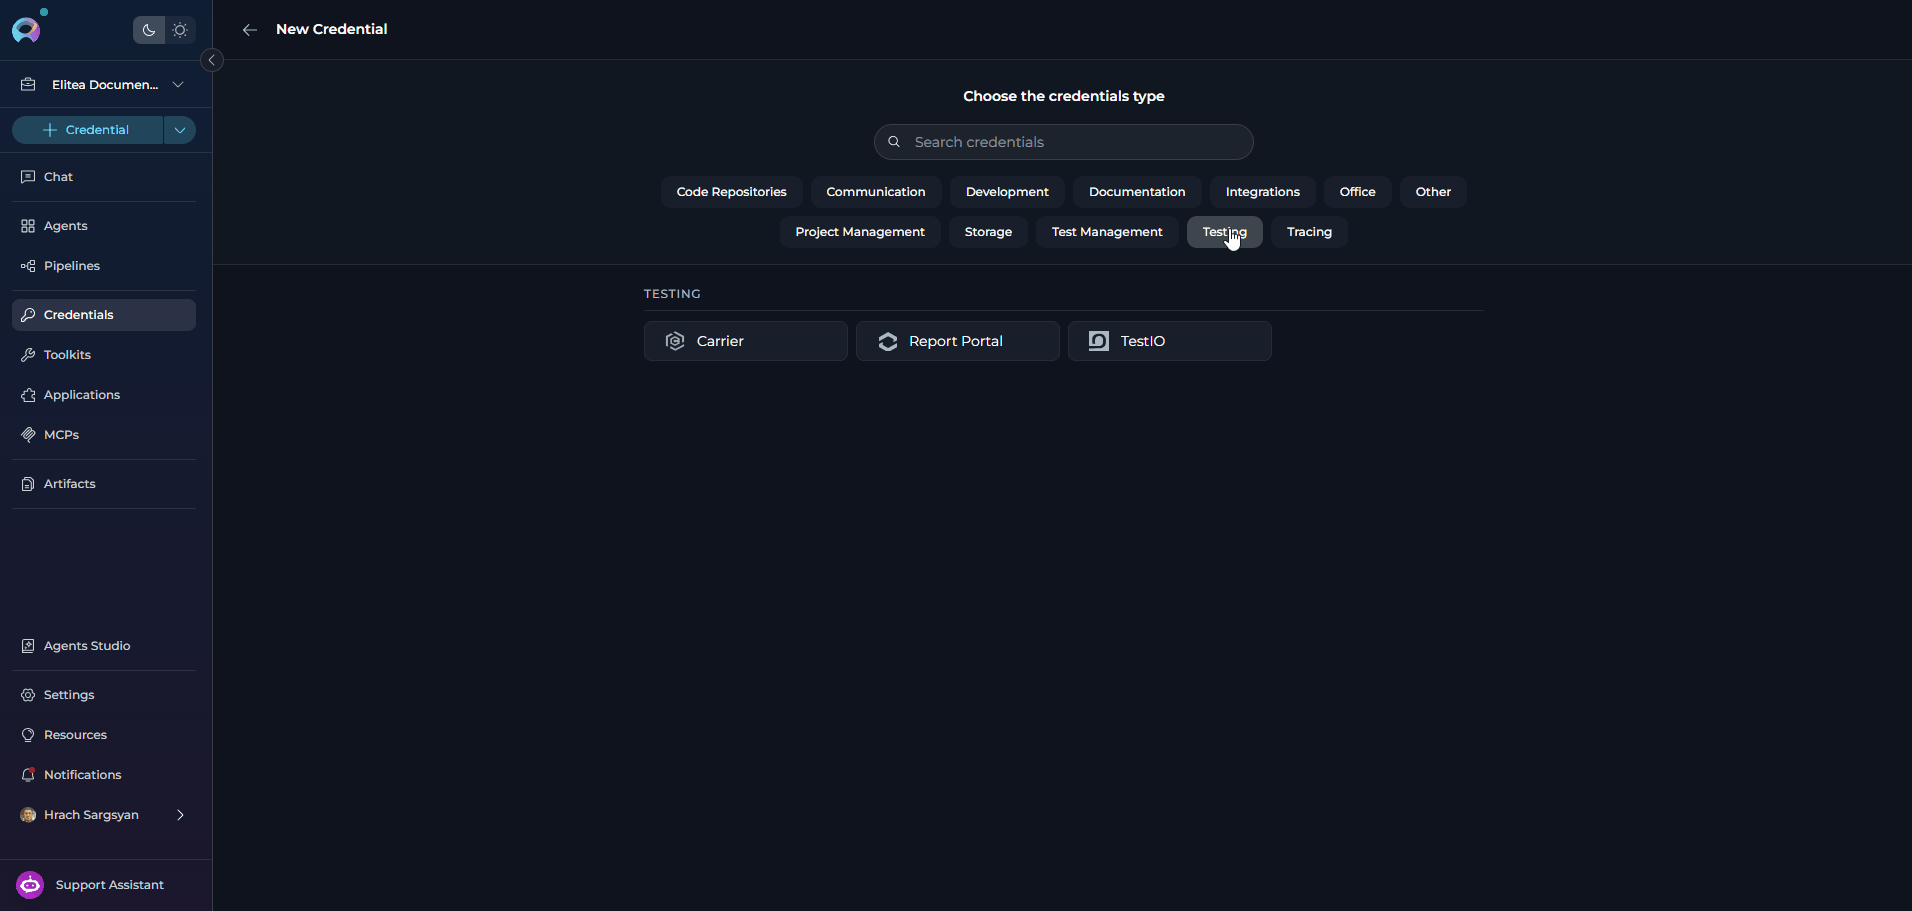Open Toolkits in the sidebar
This screenshot has width=1912, height=911.
[104, 355]
